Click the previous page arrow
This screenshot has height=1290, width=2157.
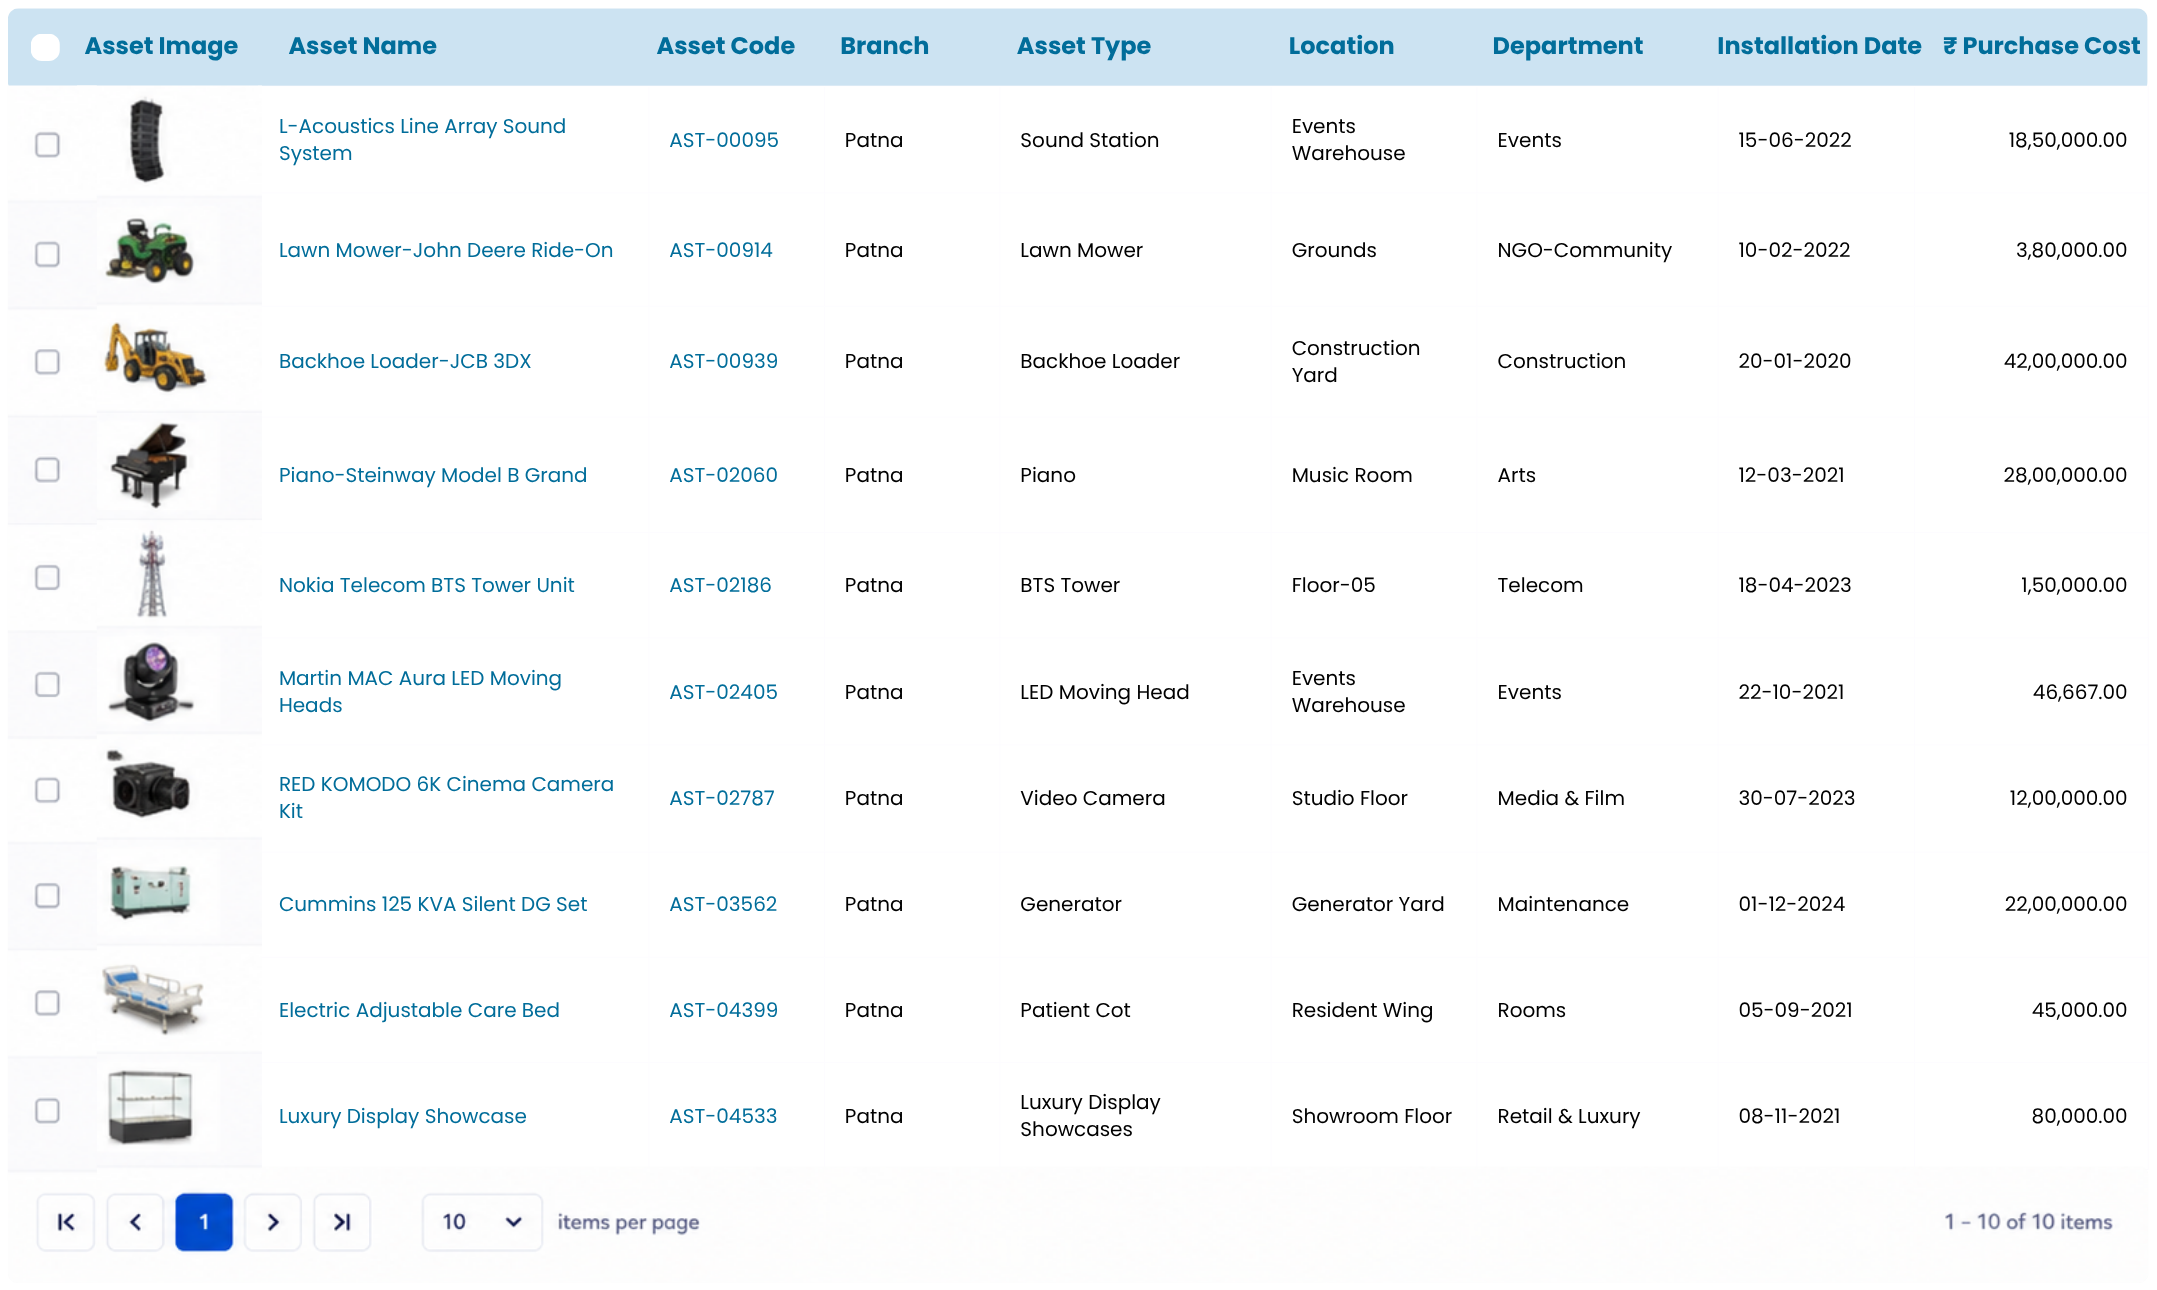point(135,1221)
